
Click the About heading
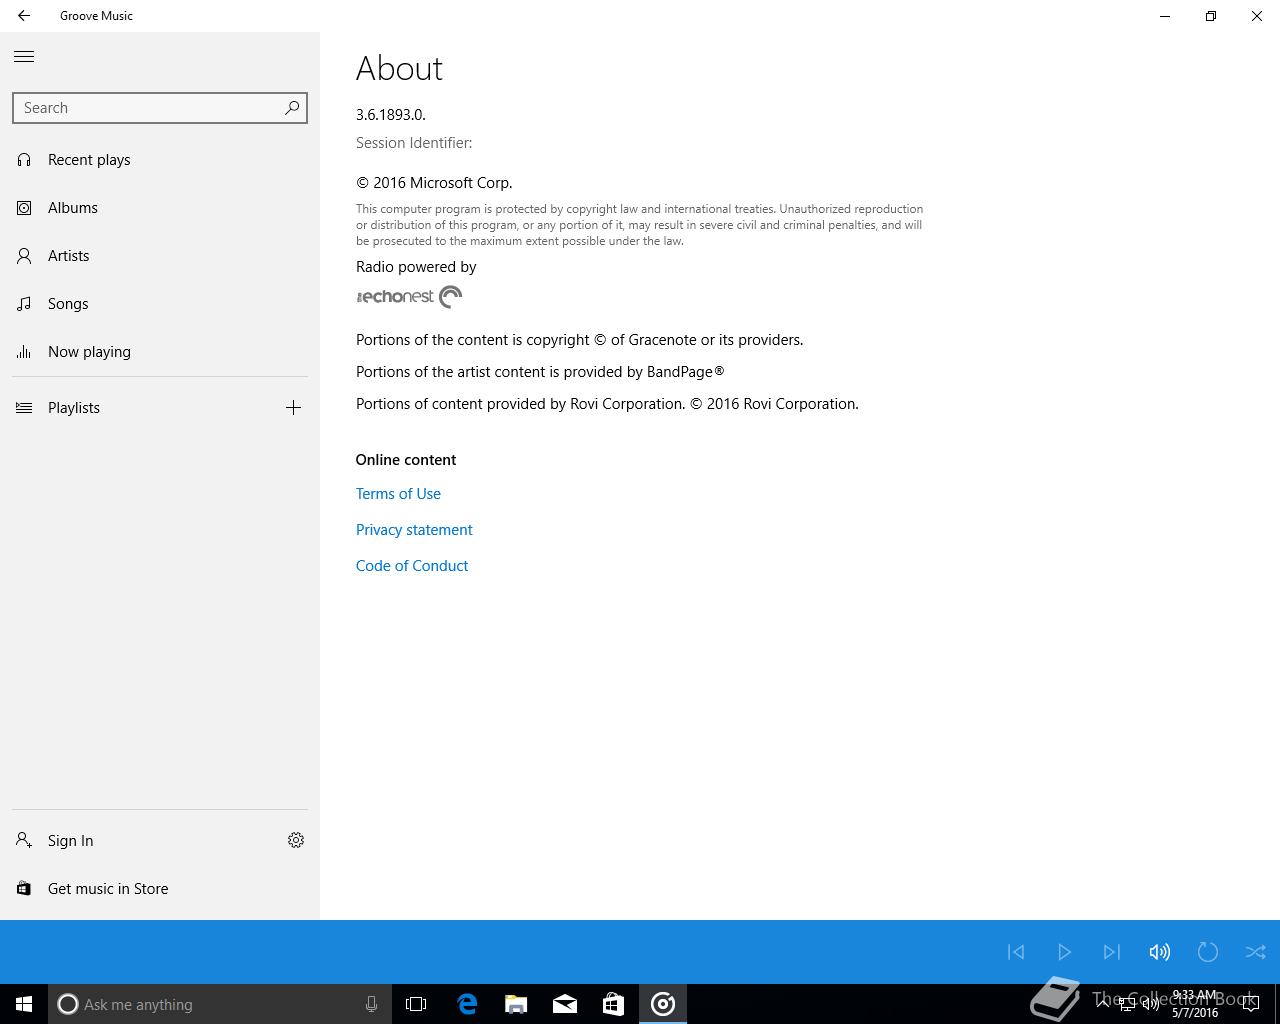[x=399, y=69]
